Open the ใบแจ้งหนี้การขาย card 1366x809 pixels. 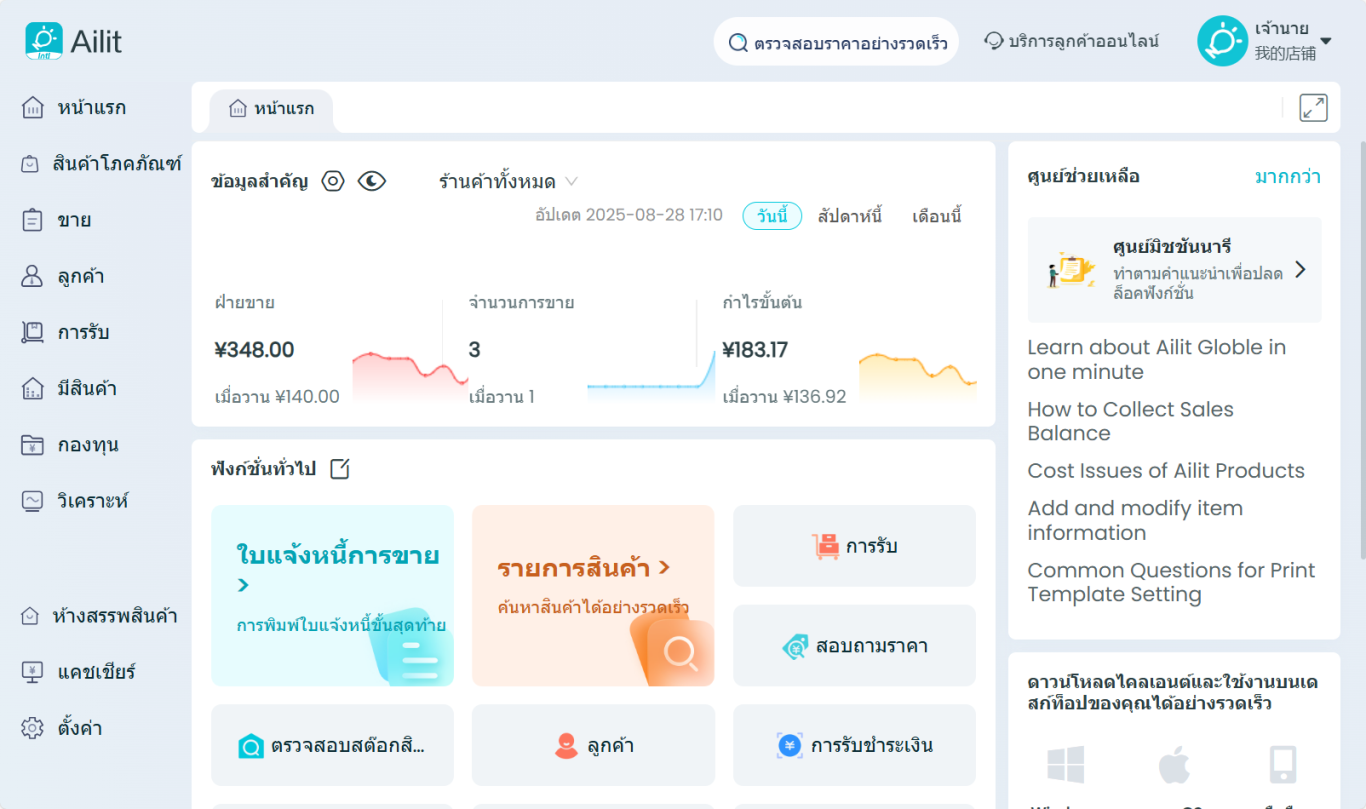(x=332, y=596)
